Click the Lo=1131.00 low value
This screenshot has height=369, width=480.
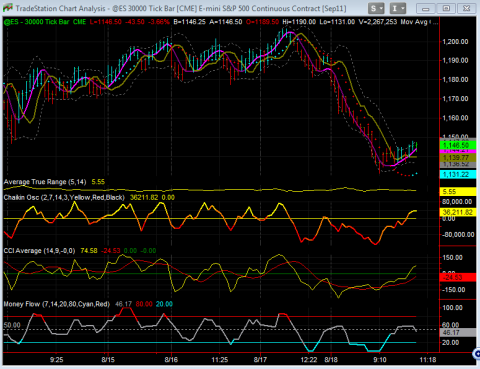click(337, 22)
